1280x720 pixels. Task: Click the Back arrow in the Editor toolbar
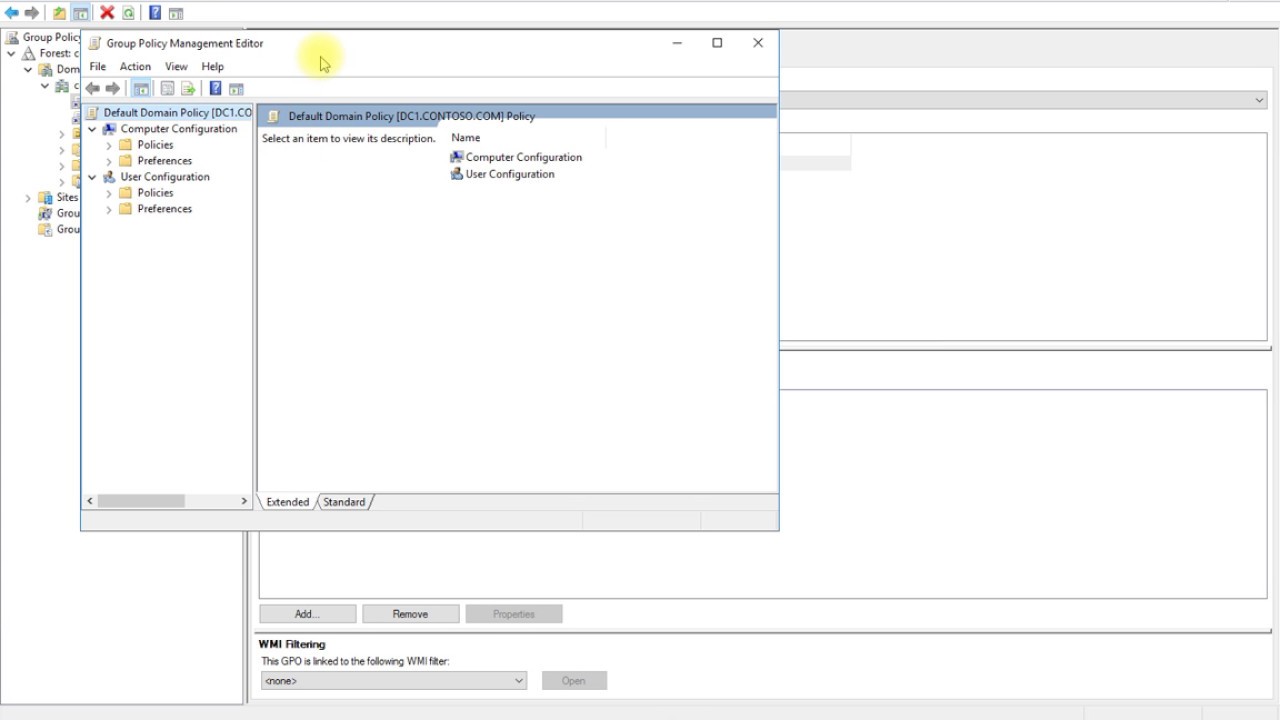92,89
